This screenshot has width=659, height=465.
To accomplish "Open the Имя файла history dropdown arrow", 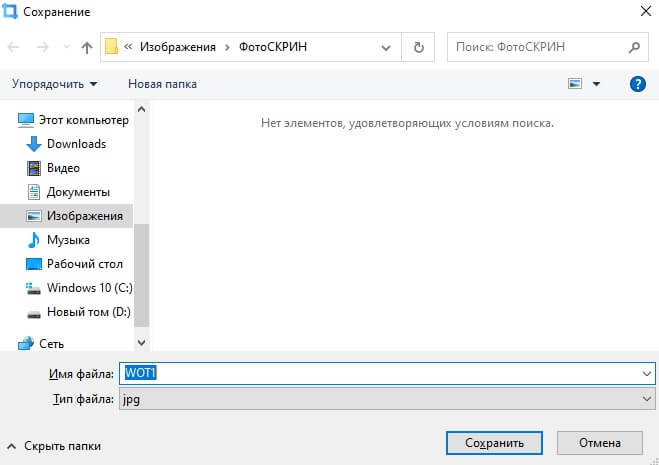I will coord(646,373).
